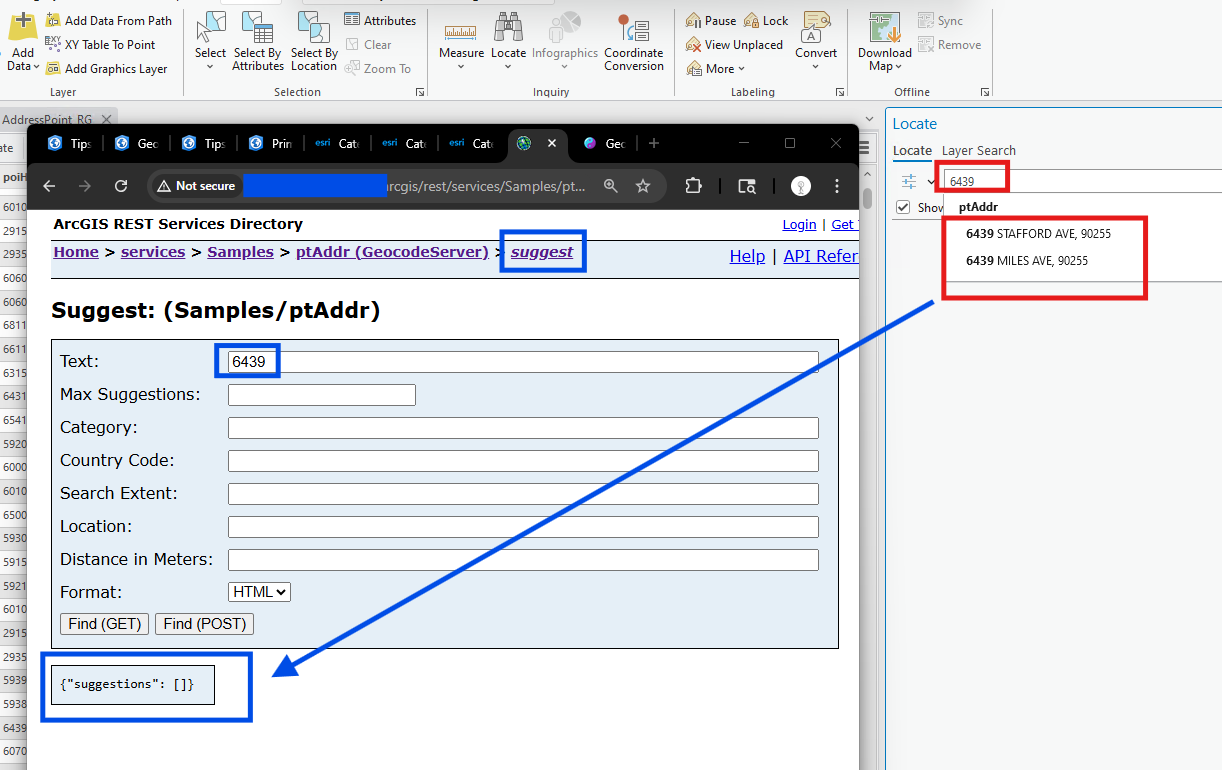Expand the Convert dropdown arrow
This screenshot has height=770, width=1222.
[x=816, y=68]
